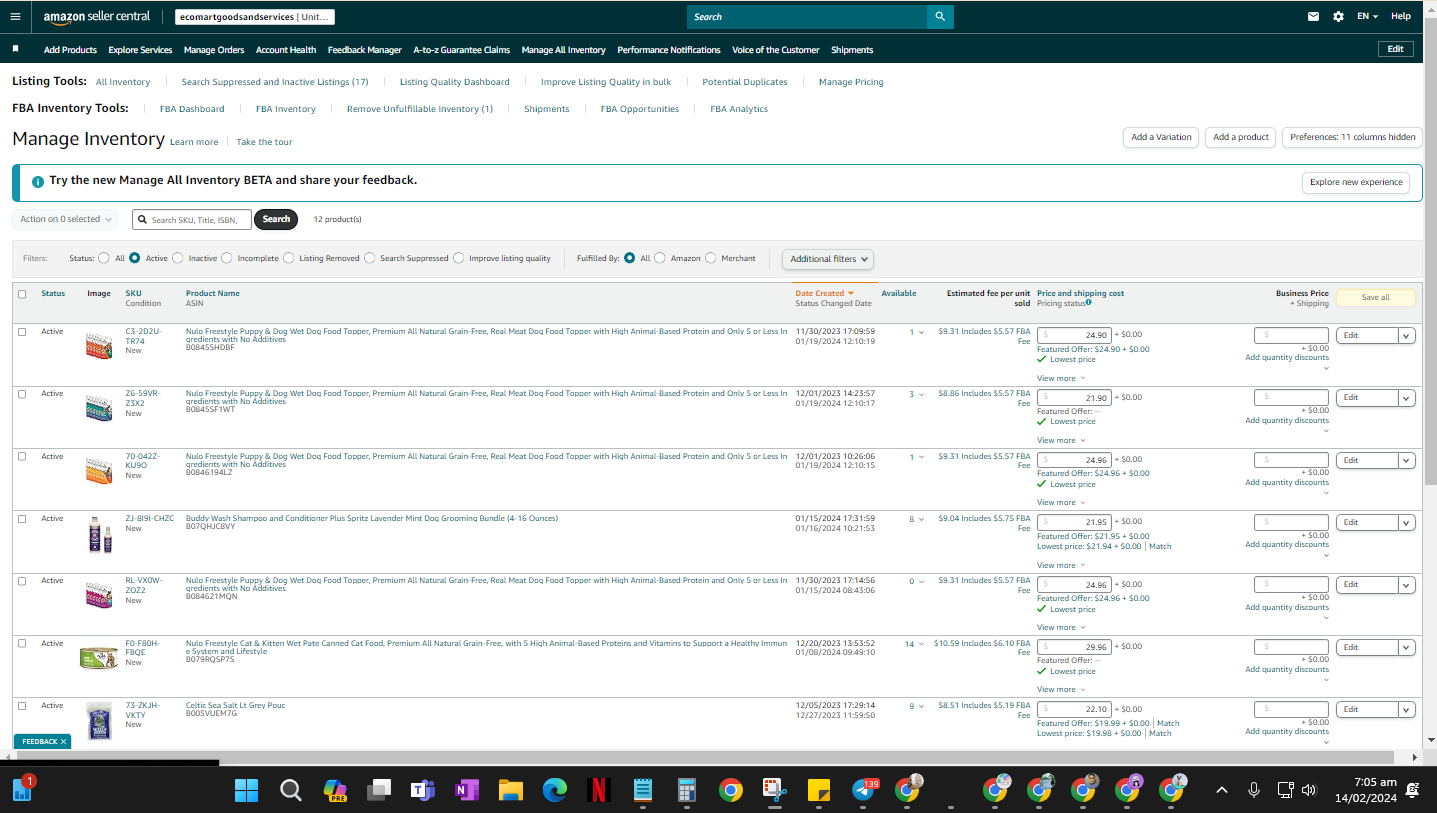Click the info icon in BETA banner
Image resolution: width=1437 pixels, height=813 pixels.
click(38, 182)
